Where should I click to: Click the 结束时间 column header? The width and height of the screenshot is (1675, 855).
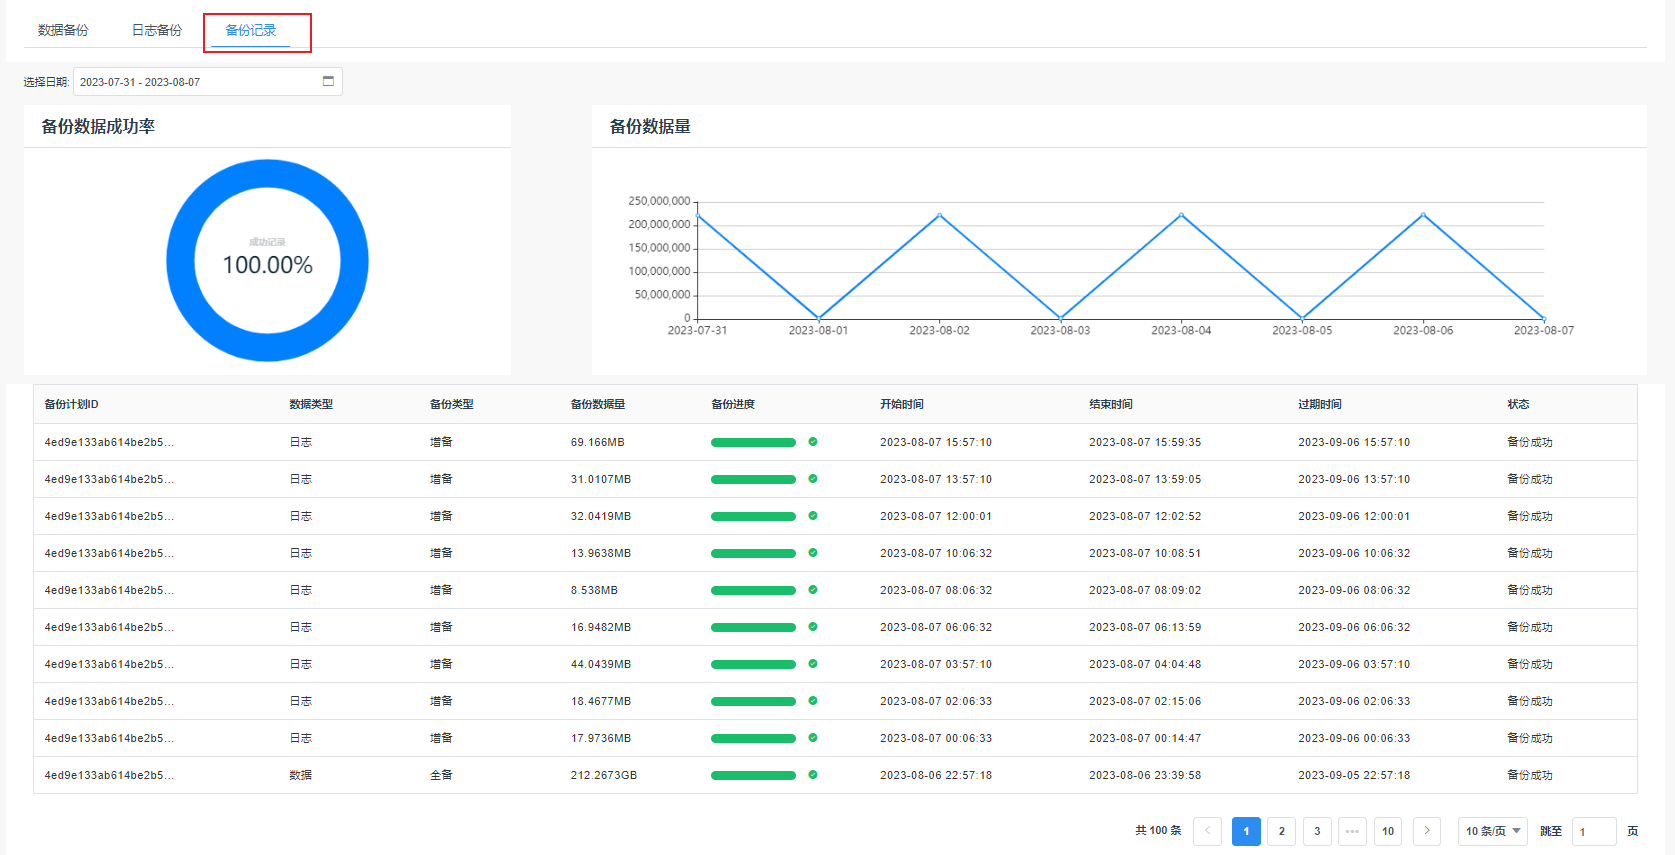(x=1111, y=404)
